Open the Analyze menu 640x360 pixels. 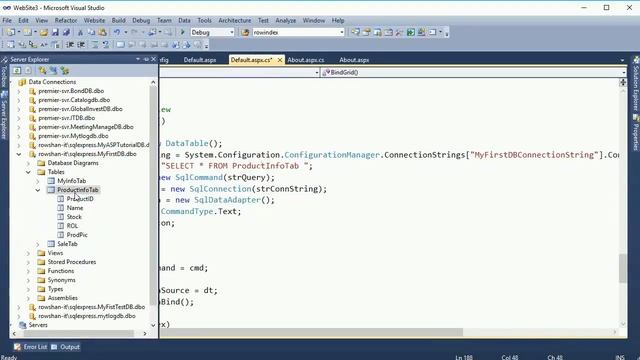285,20
